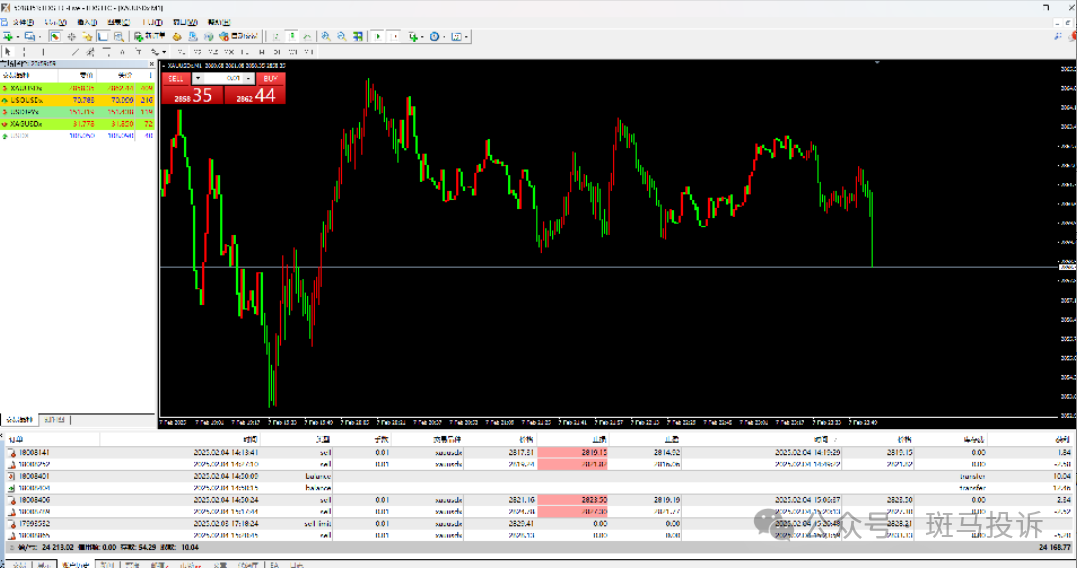Open the Window menu

[x=185, y=22]
